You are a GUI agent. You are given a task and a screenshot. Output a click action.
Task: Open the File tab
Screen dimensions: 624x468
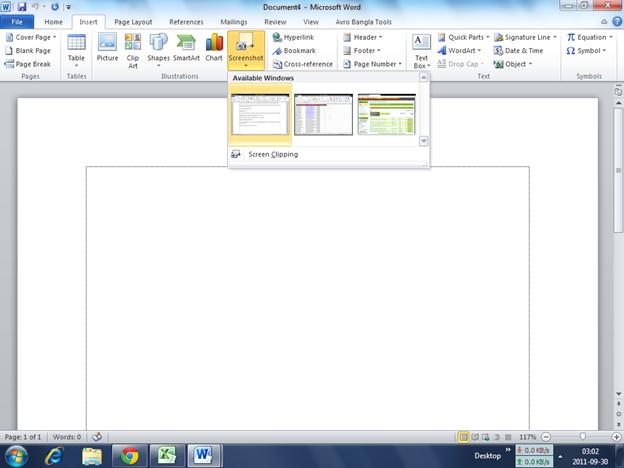17,21
